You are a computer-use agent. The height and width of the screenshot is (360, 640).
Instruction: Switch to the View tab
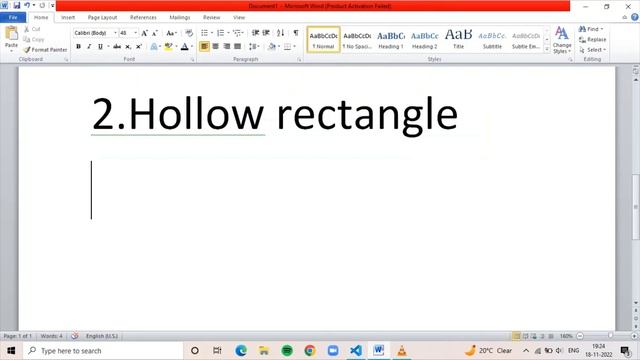coord(239,18)
